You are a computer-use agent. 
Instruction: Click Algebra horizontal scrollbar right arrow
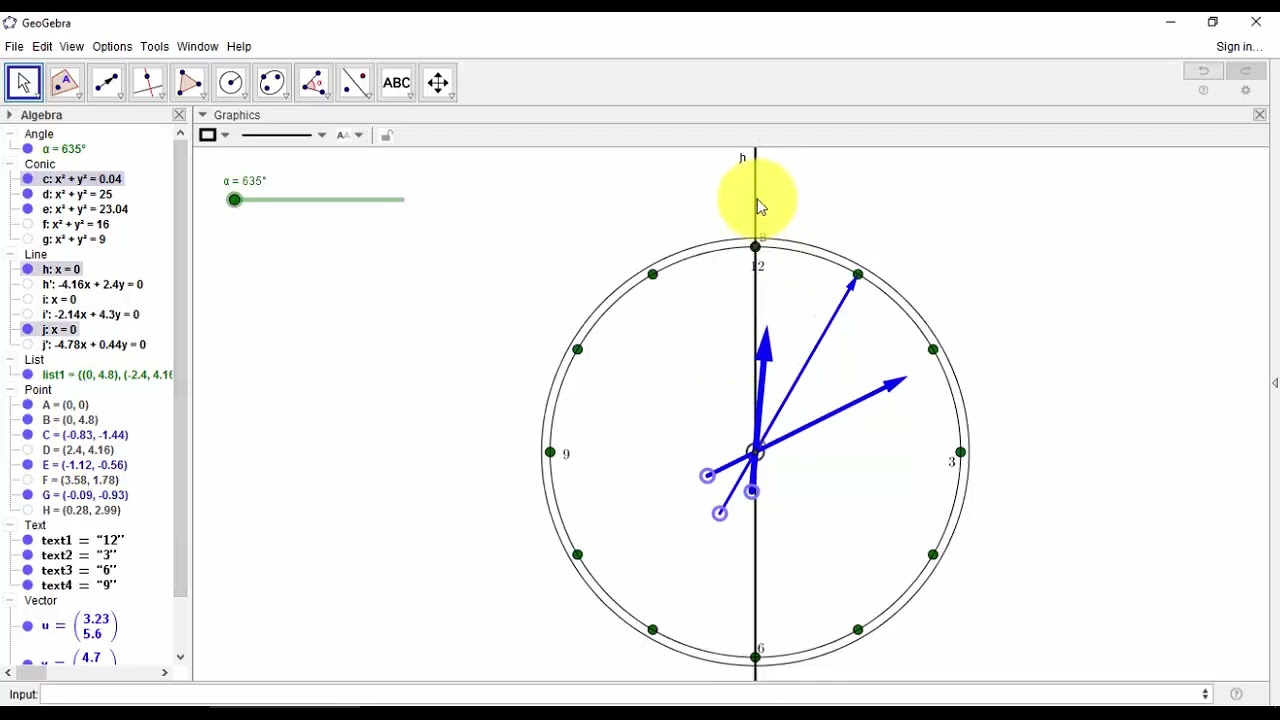point(165,673)
